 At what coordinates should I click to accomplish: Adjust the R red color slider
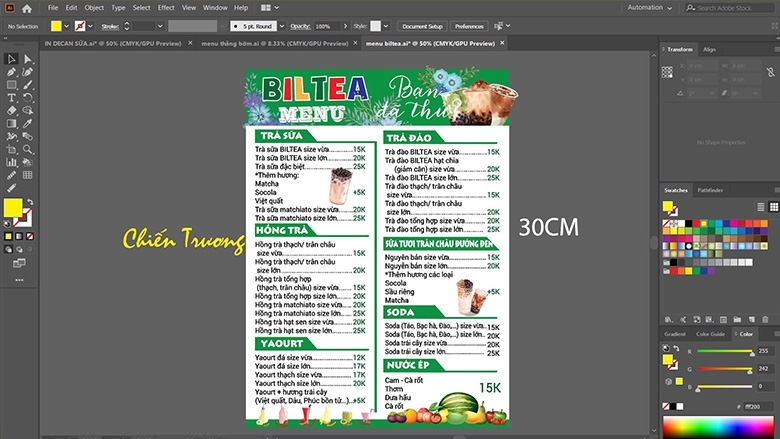(725, 351)
